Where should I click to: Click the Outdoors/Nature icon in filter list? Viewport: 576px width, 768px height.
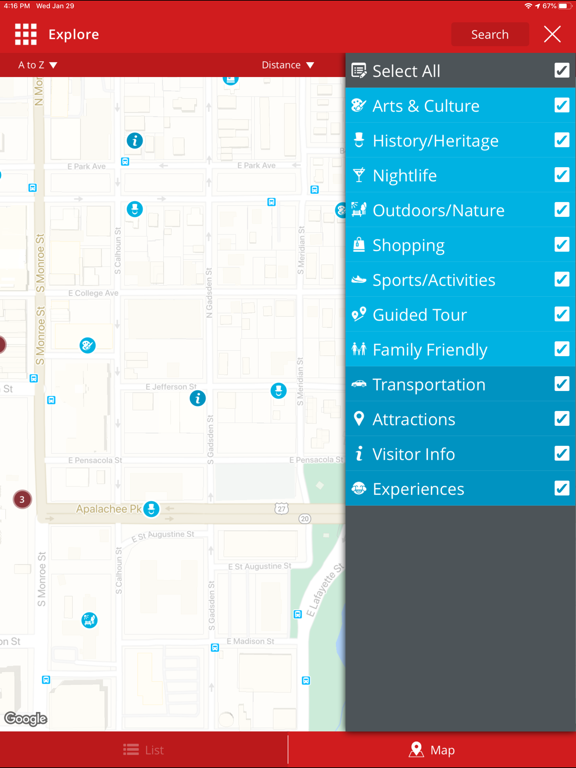[x=359, y=210]
